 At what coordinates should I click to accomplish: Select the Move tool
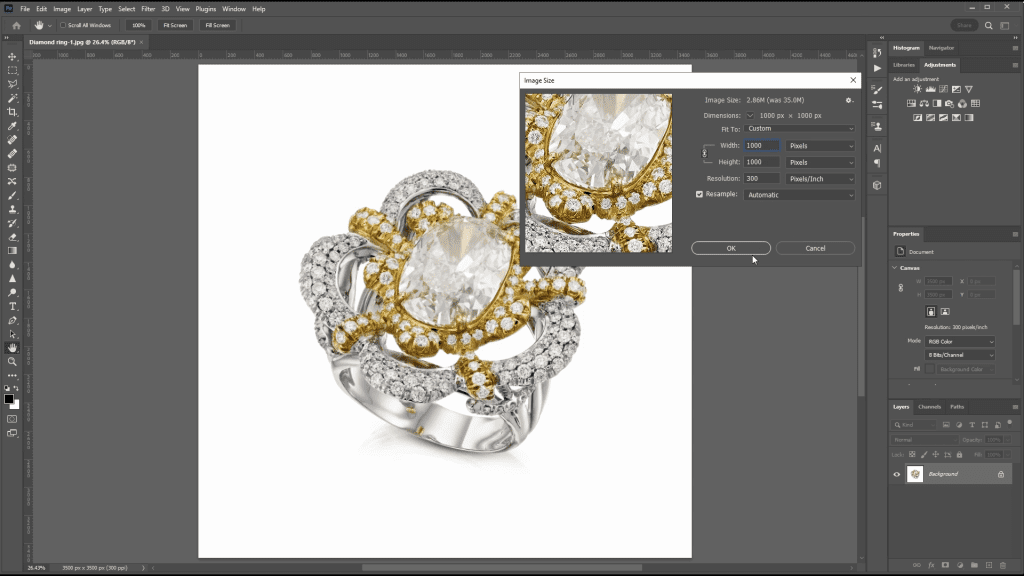click(12, 56)
